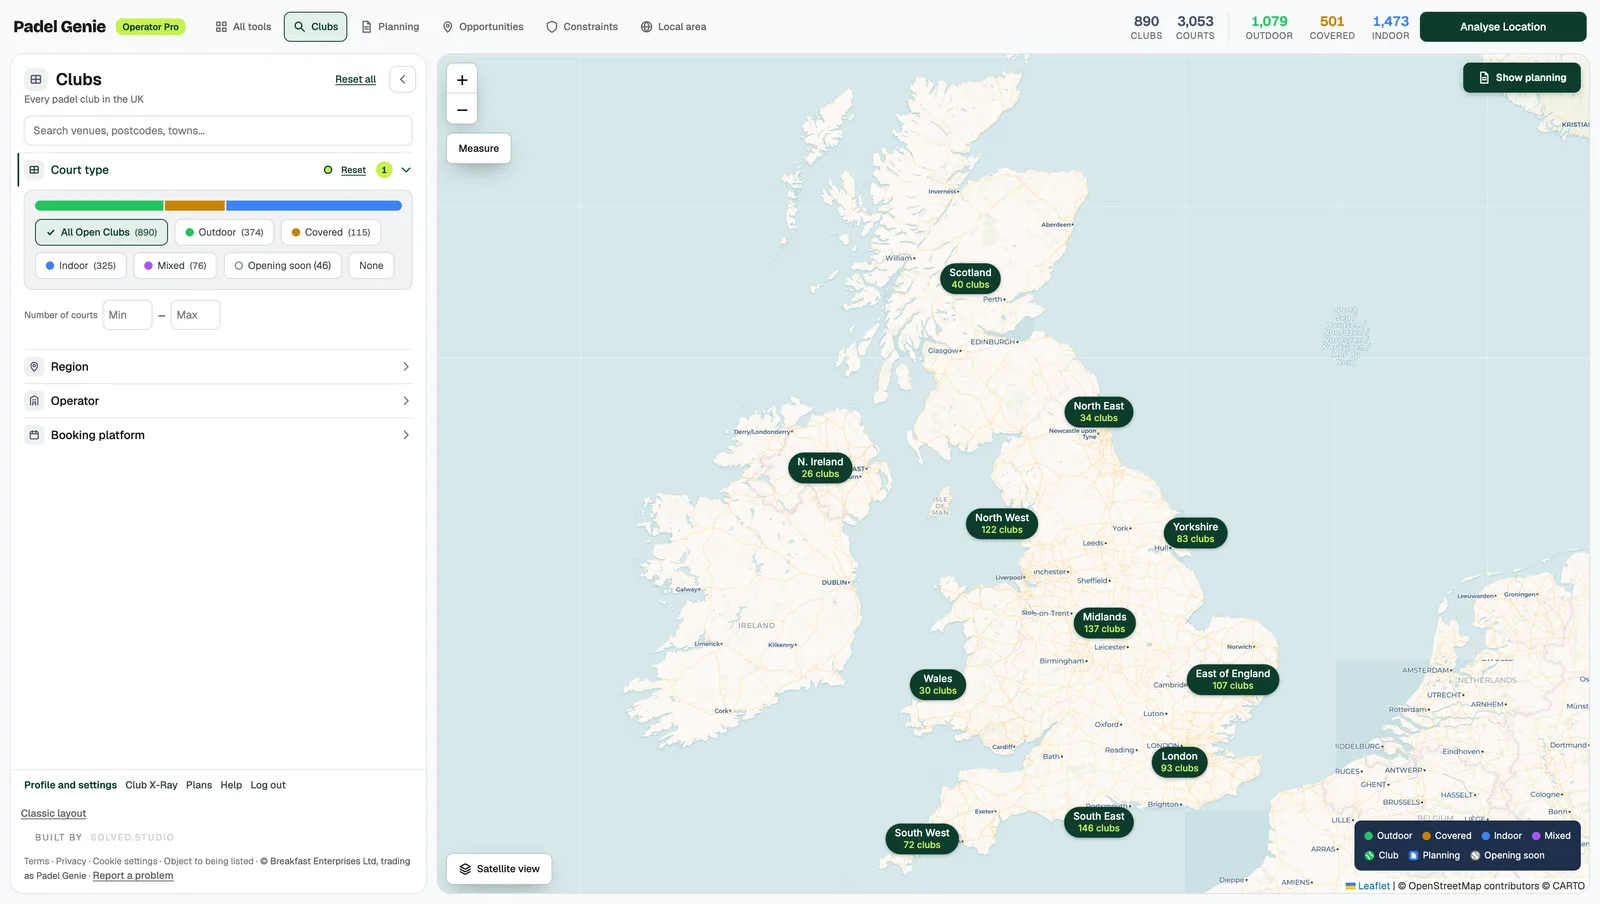This screenshot has width=1600, height=904.
Task: Click the Region pin icon
Action: 34,367
